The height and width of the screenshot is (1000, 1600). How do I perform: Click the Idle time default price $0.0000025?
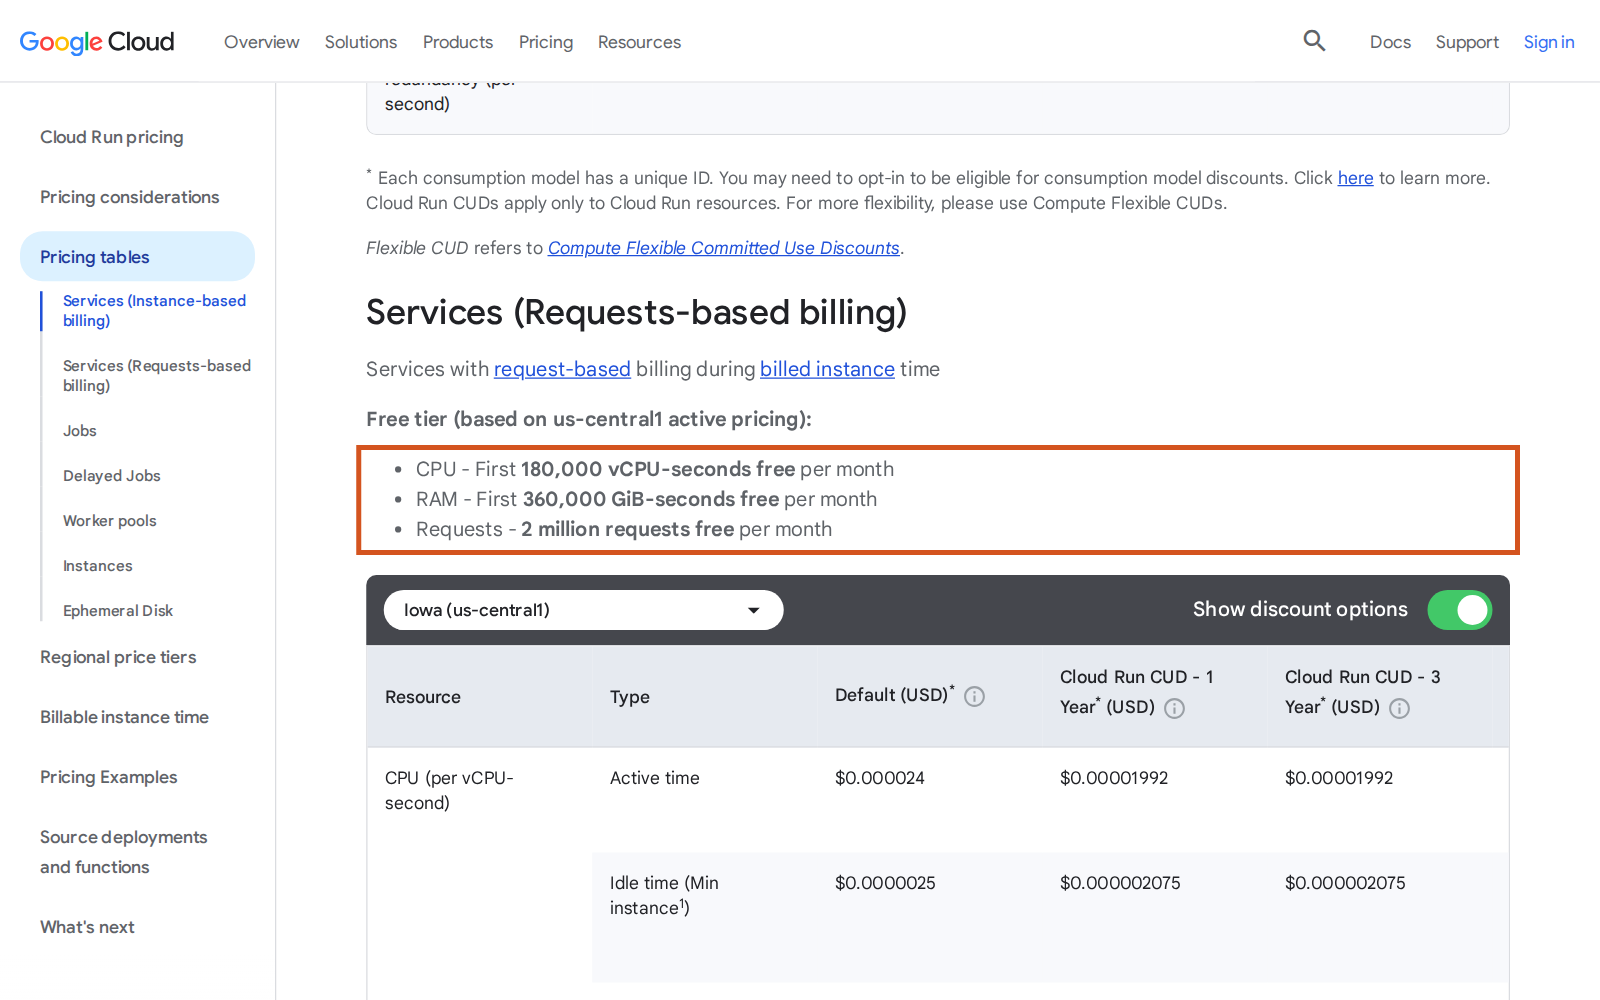(x=885, y=883)
